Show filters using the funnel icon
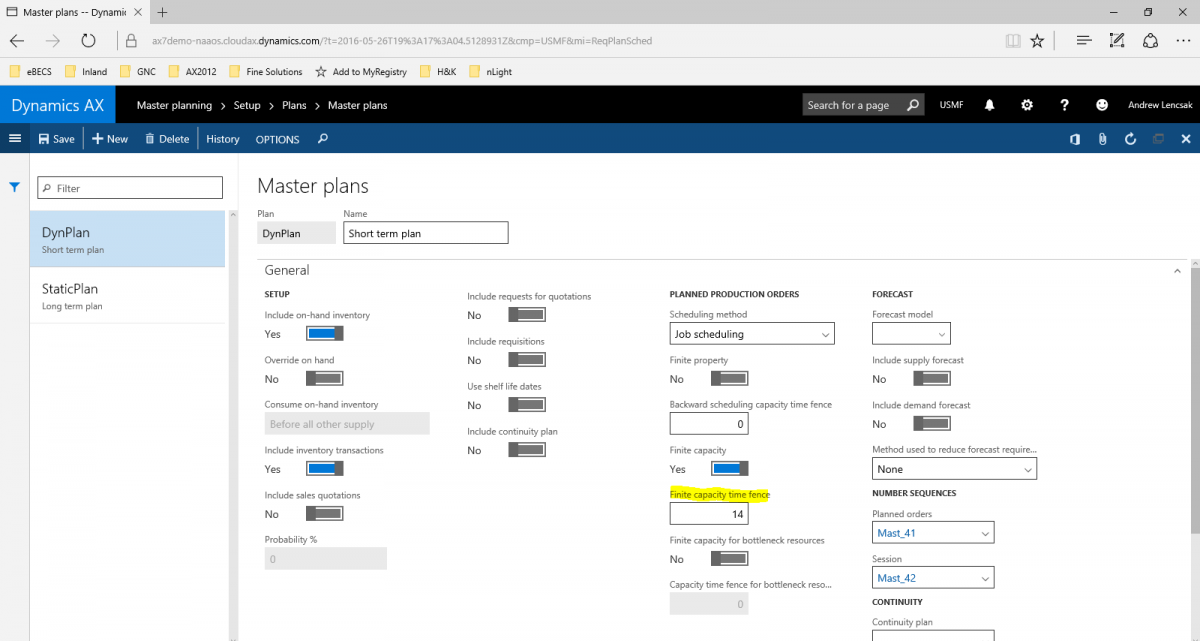The height and width of the screenshot is (641, 1200). click(x=15, y=187)
